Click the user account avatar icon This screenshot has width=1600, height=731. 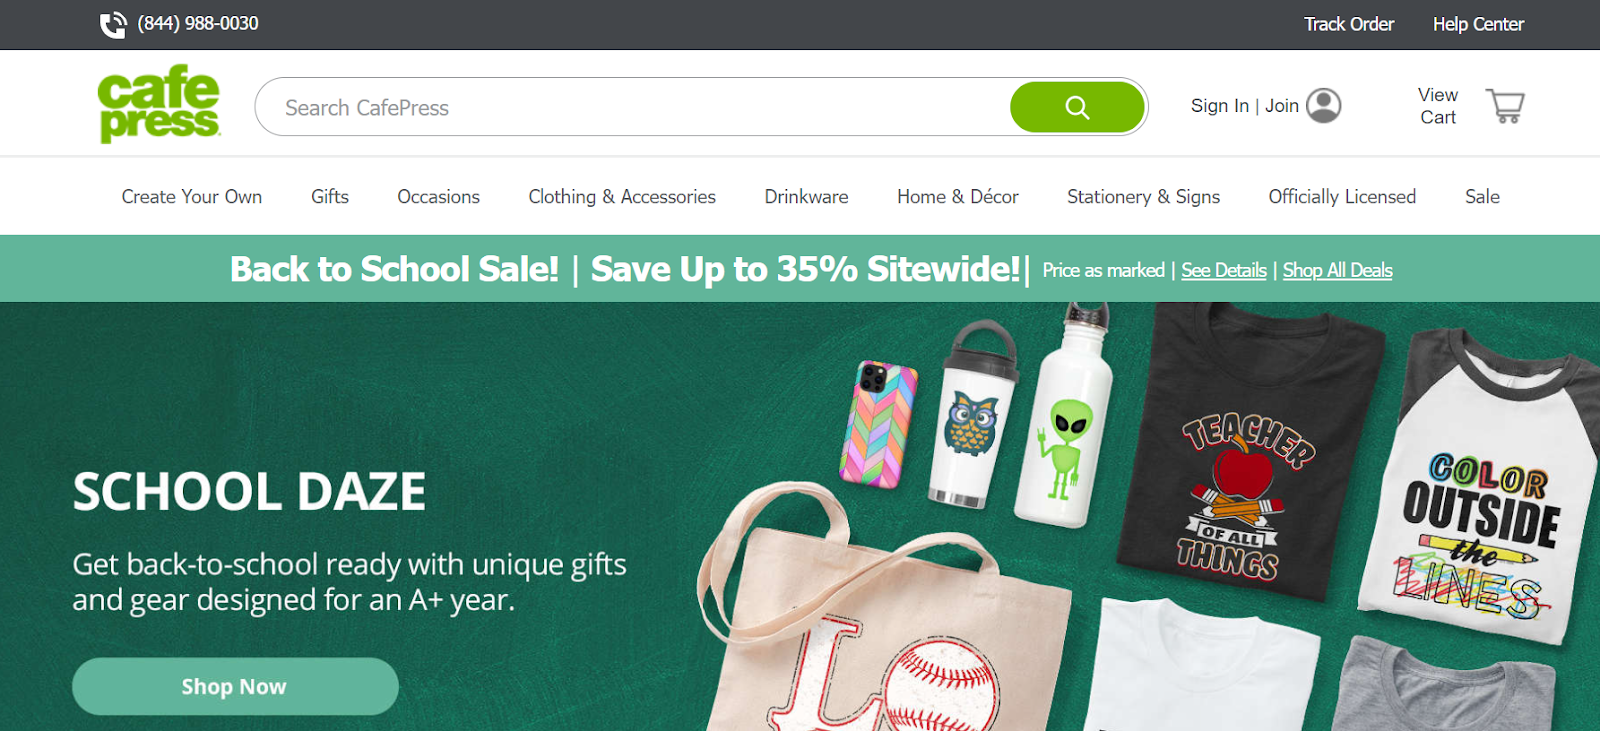(x=1323, y=105)
